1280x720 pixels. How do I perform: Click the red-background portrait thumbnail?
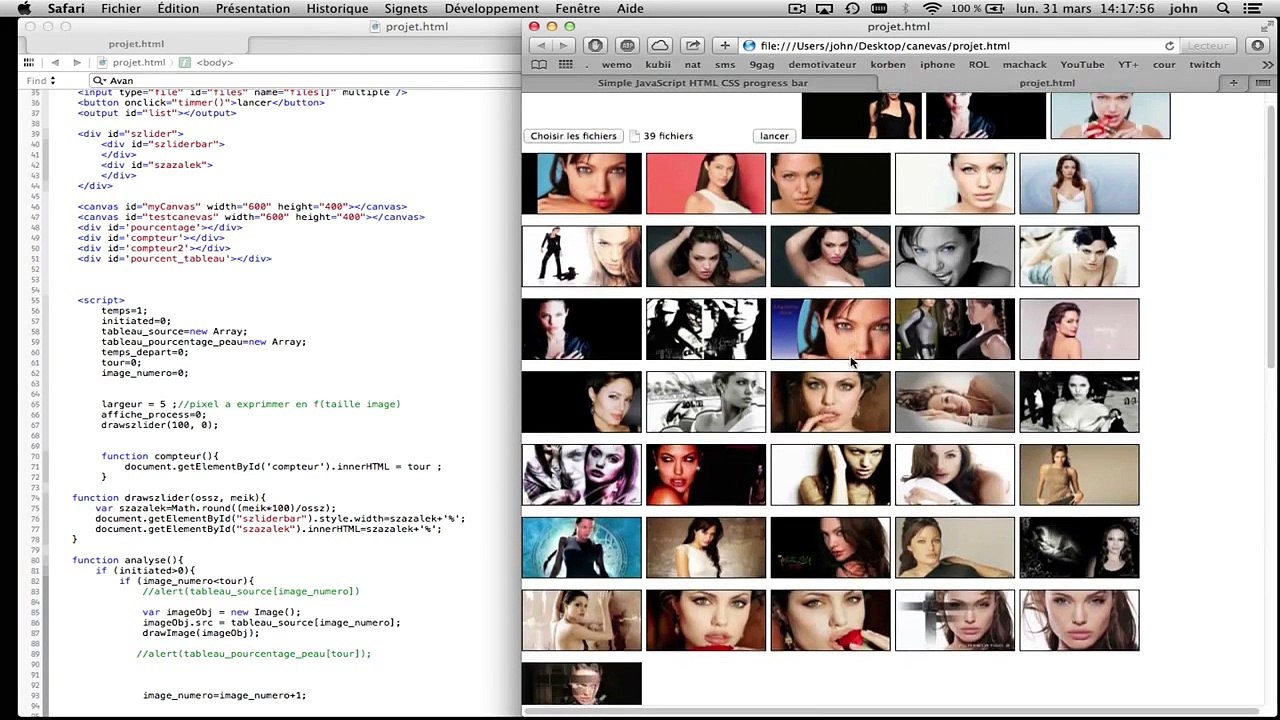click(x=706, y=184)
